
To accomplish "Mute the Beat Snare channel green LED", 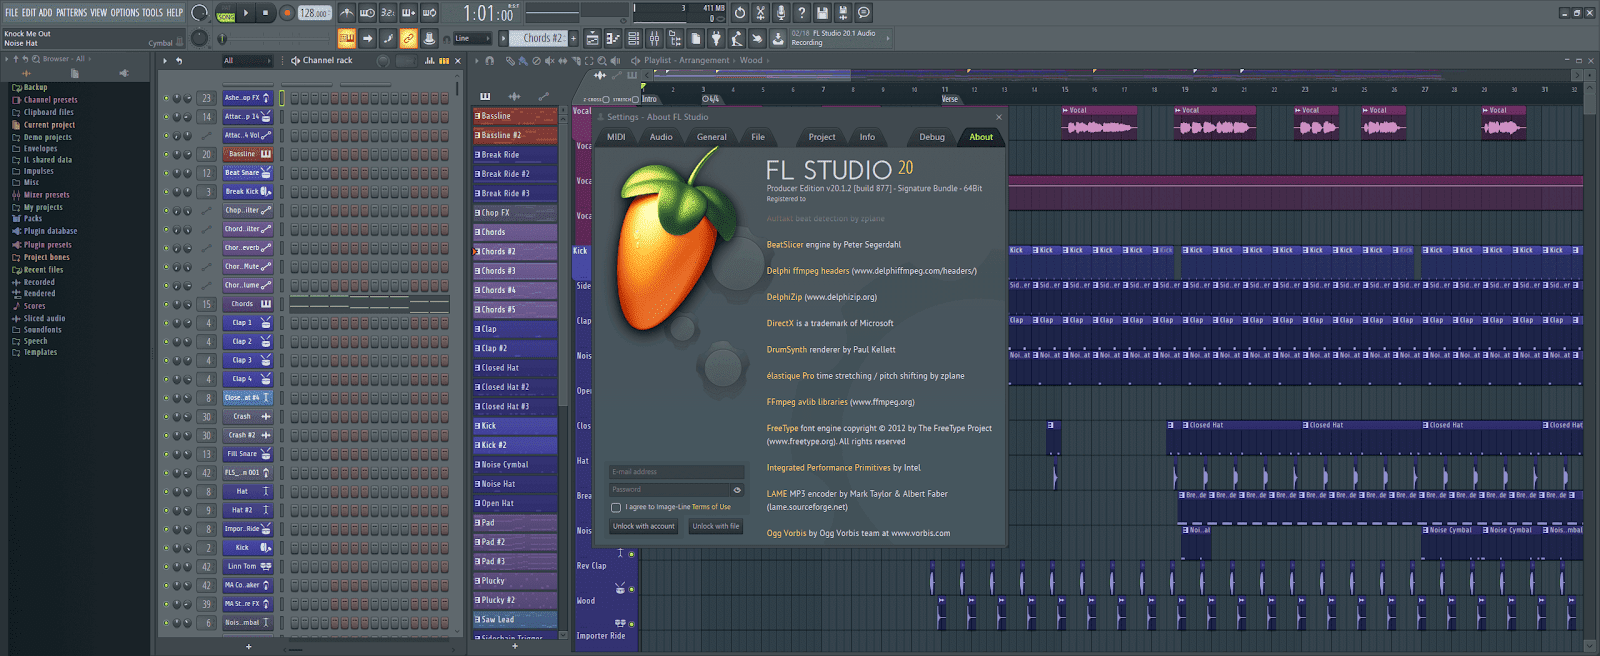I will pyautogui.click(x=166, y=173).
